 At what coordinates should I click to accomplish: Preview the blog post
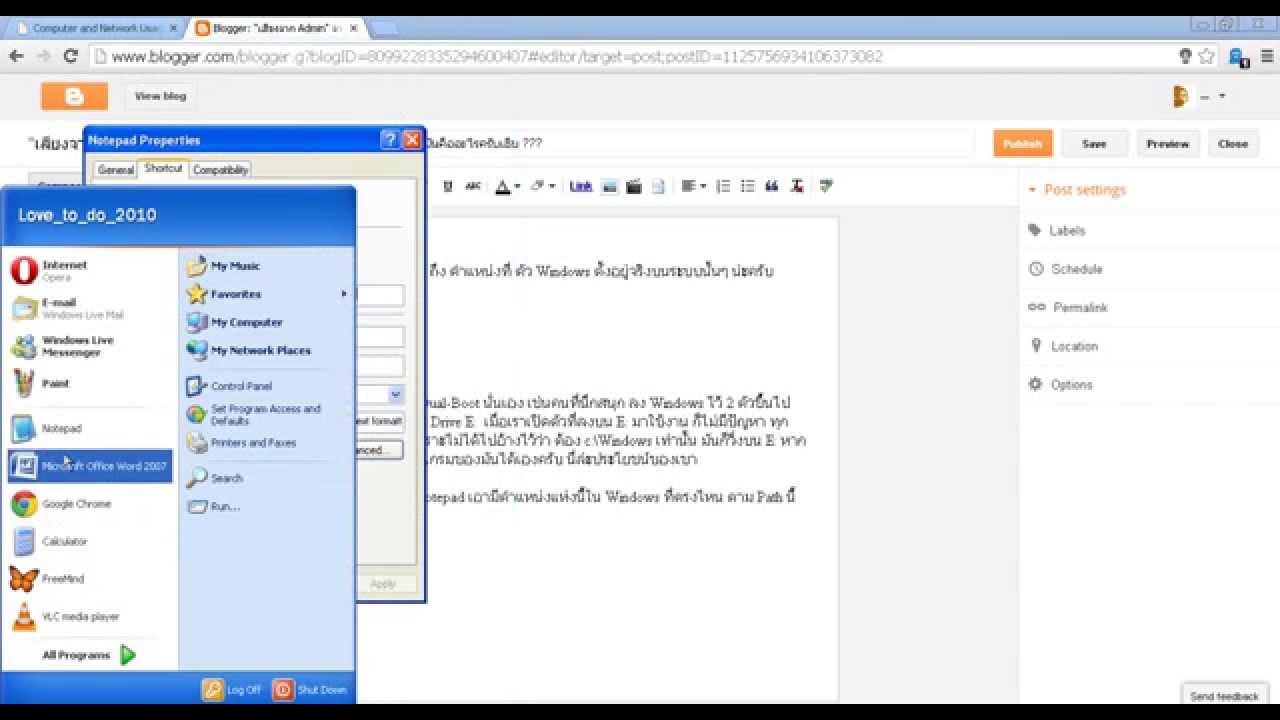[x=1167, y=144]
